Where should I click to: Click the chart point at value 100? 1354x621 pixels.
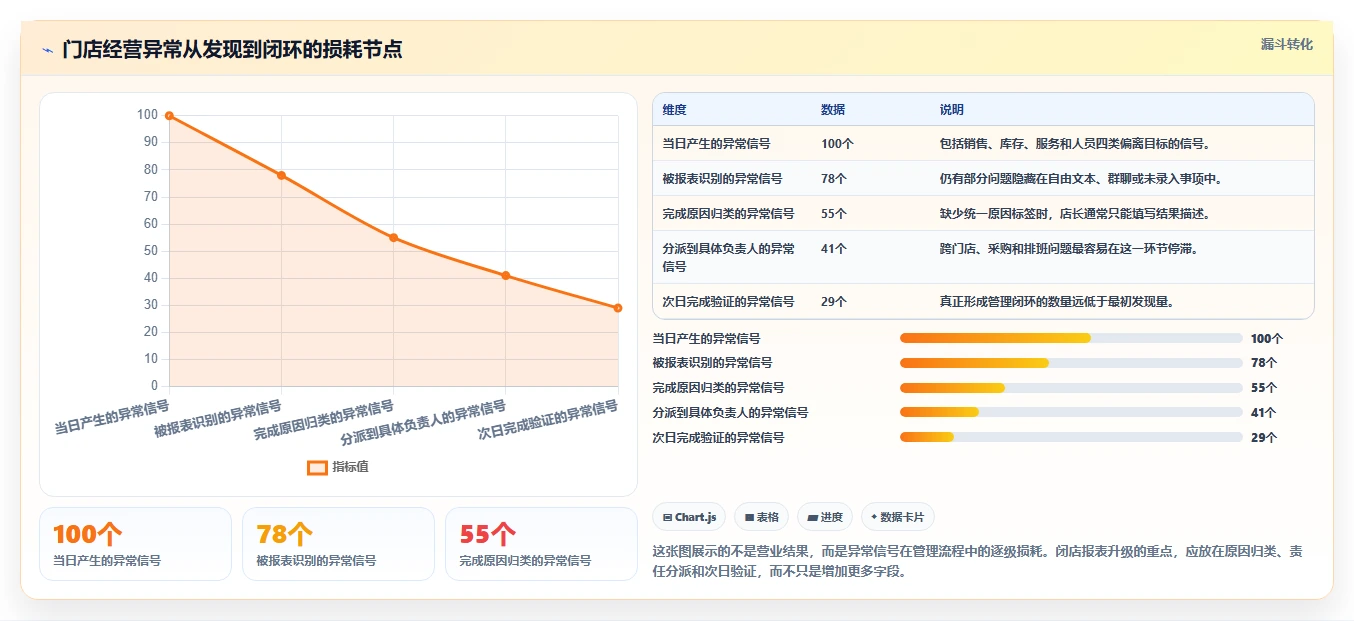pos(169,116)
